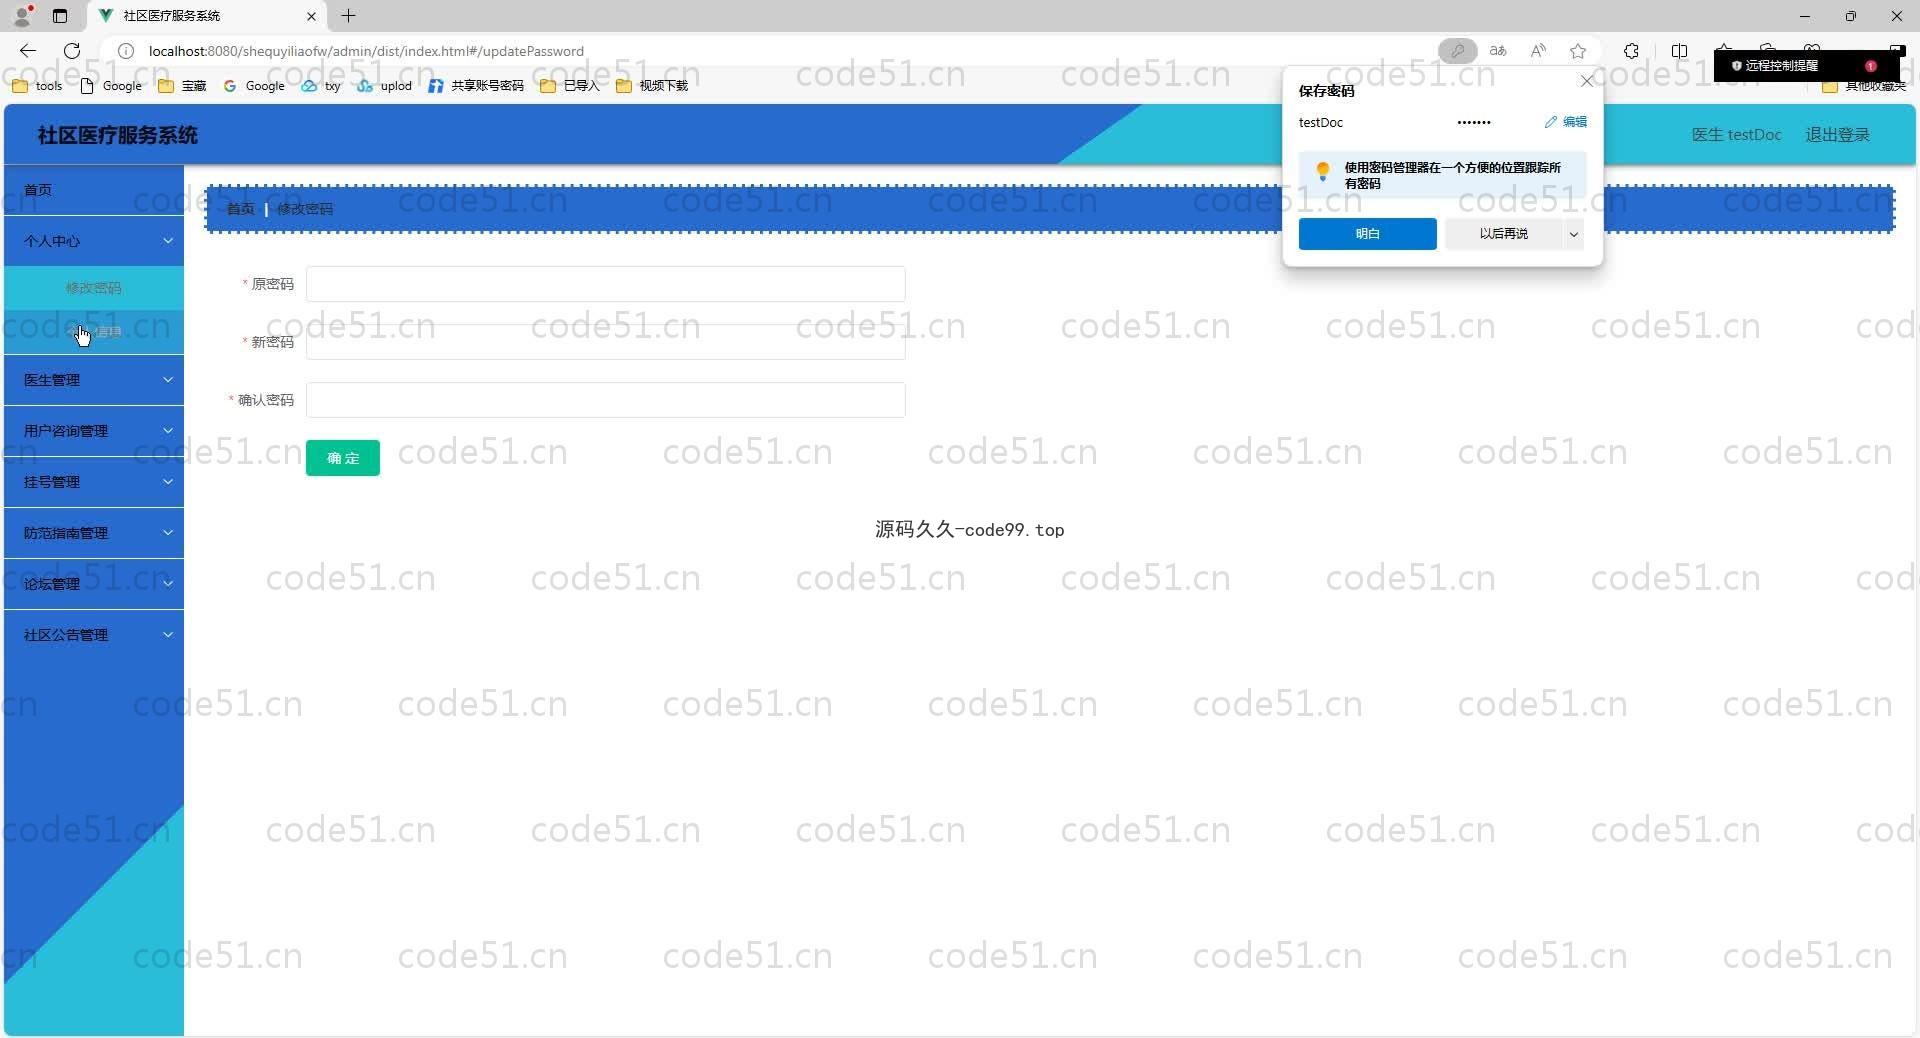Click the testDoc username in password popup

(1320, 122)
